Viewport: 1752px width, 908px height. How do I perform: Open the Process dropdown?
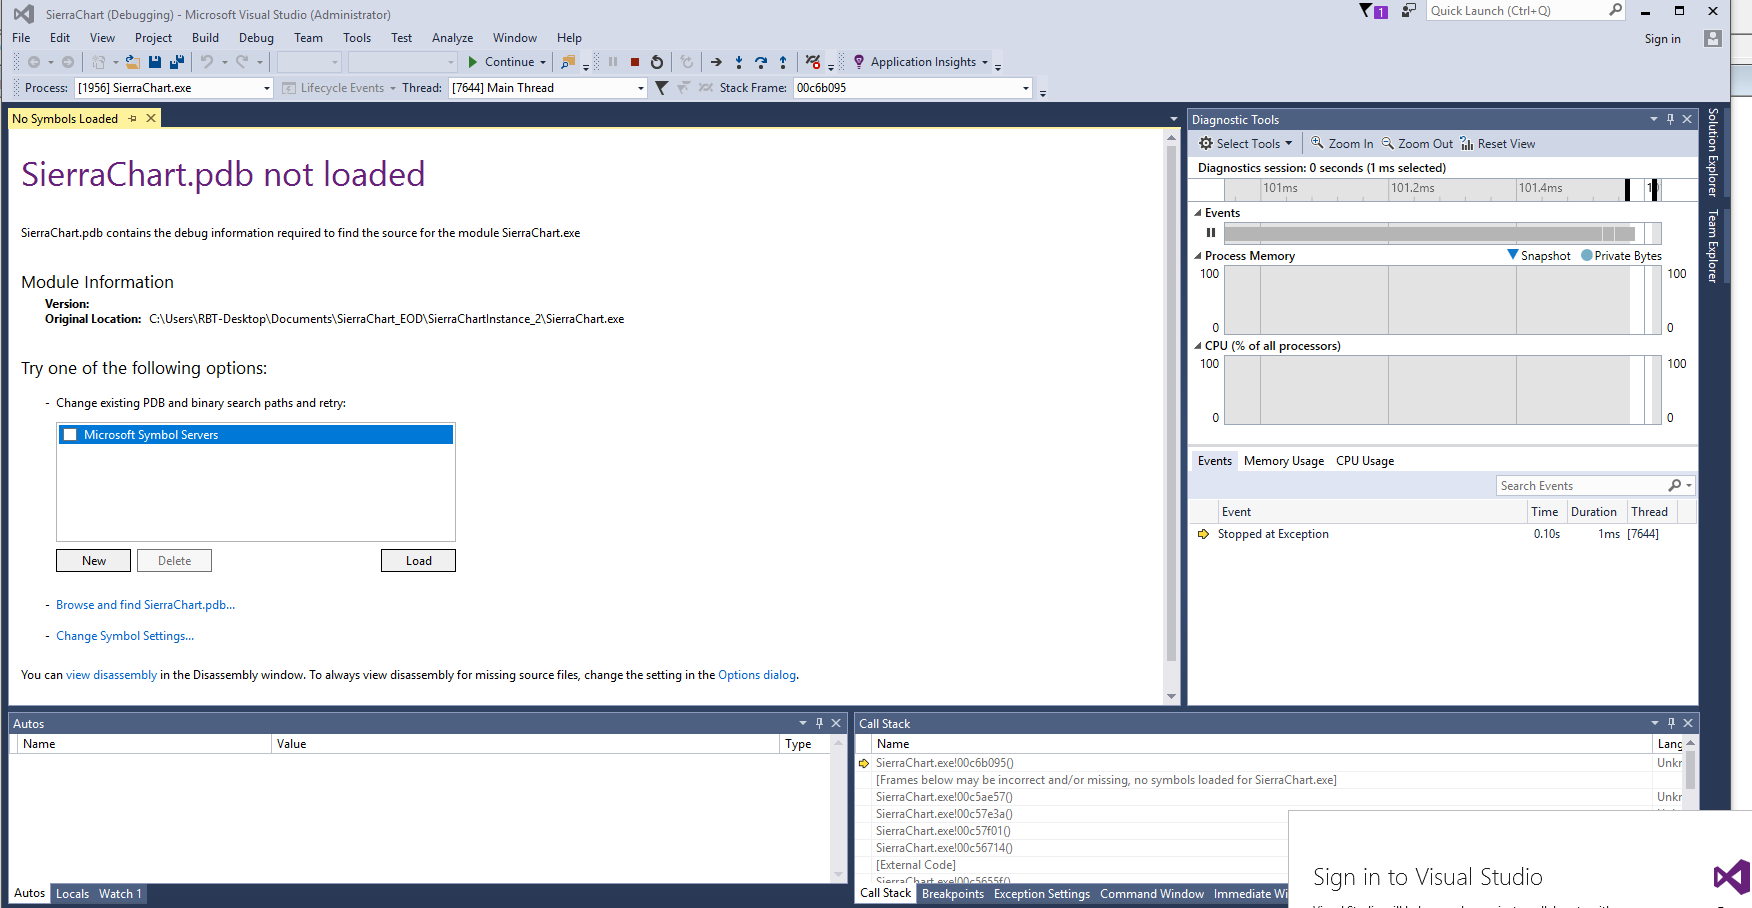click(x=267, y=88)
